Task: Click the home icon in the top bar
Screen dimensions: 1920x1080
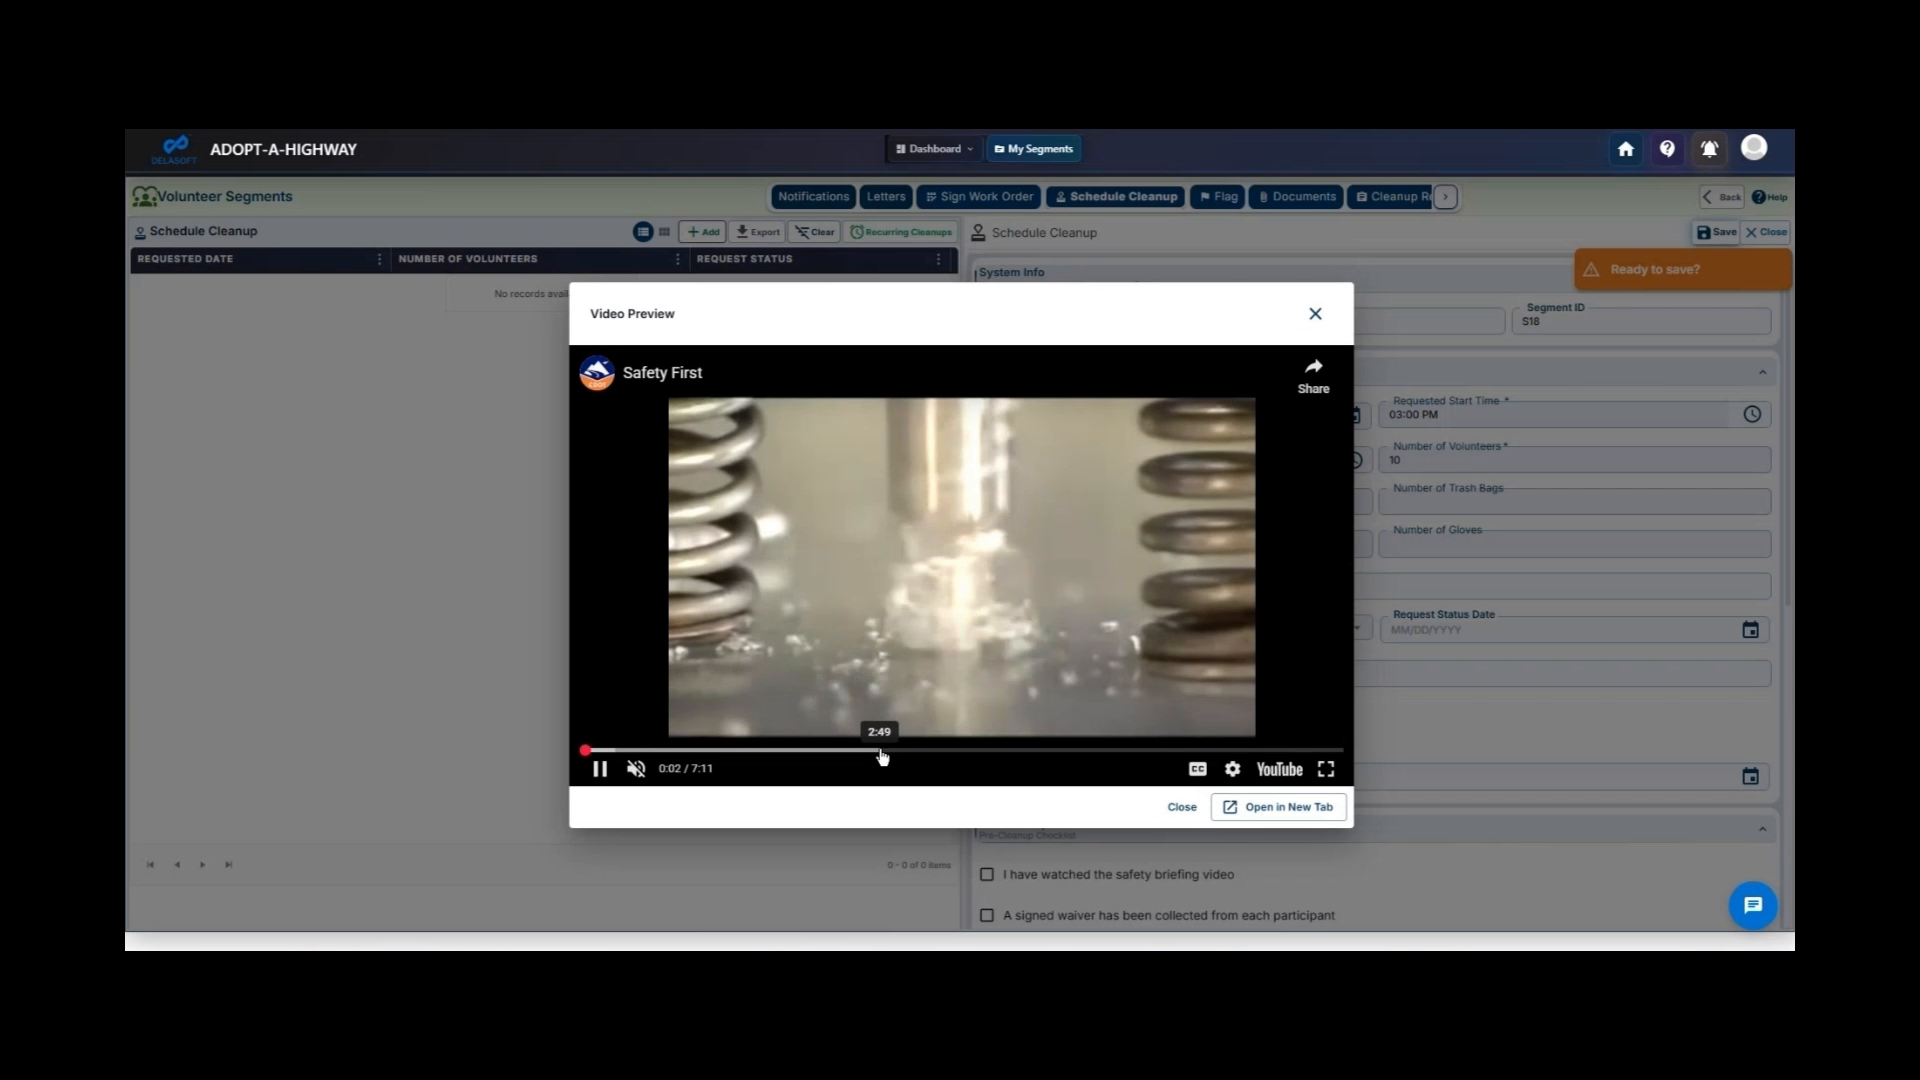Action: point(1625,148)
